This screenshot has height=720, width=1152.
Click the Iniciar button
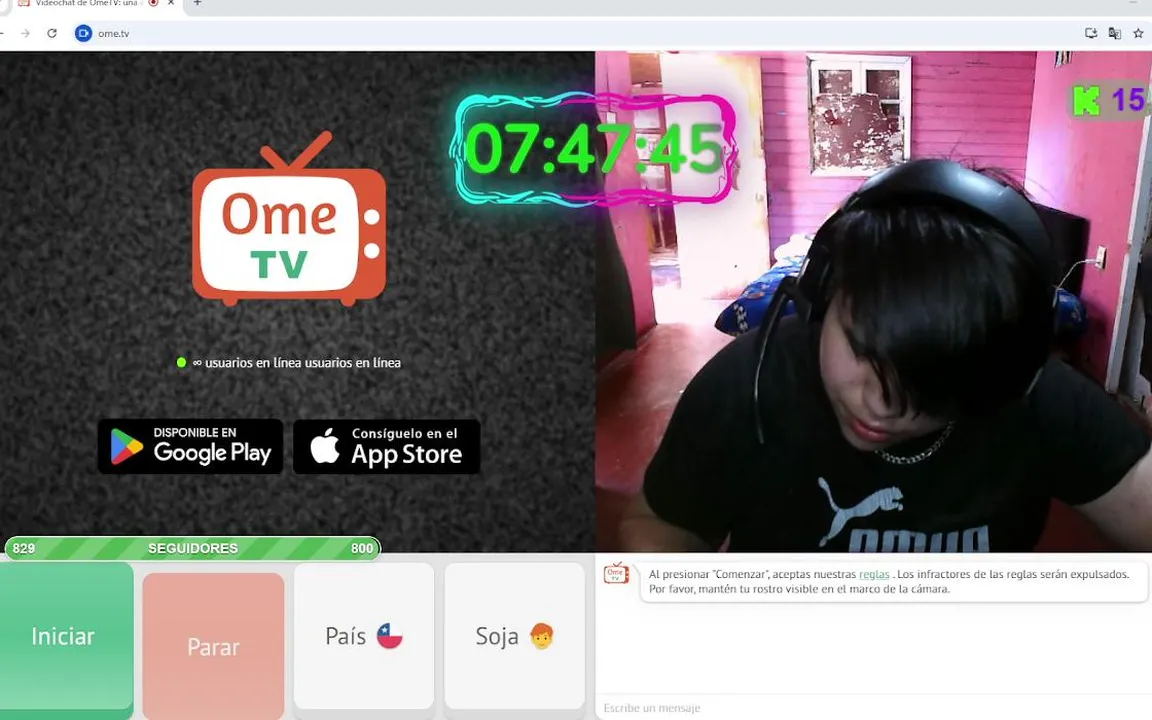(x=65, y=636)
